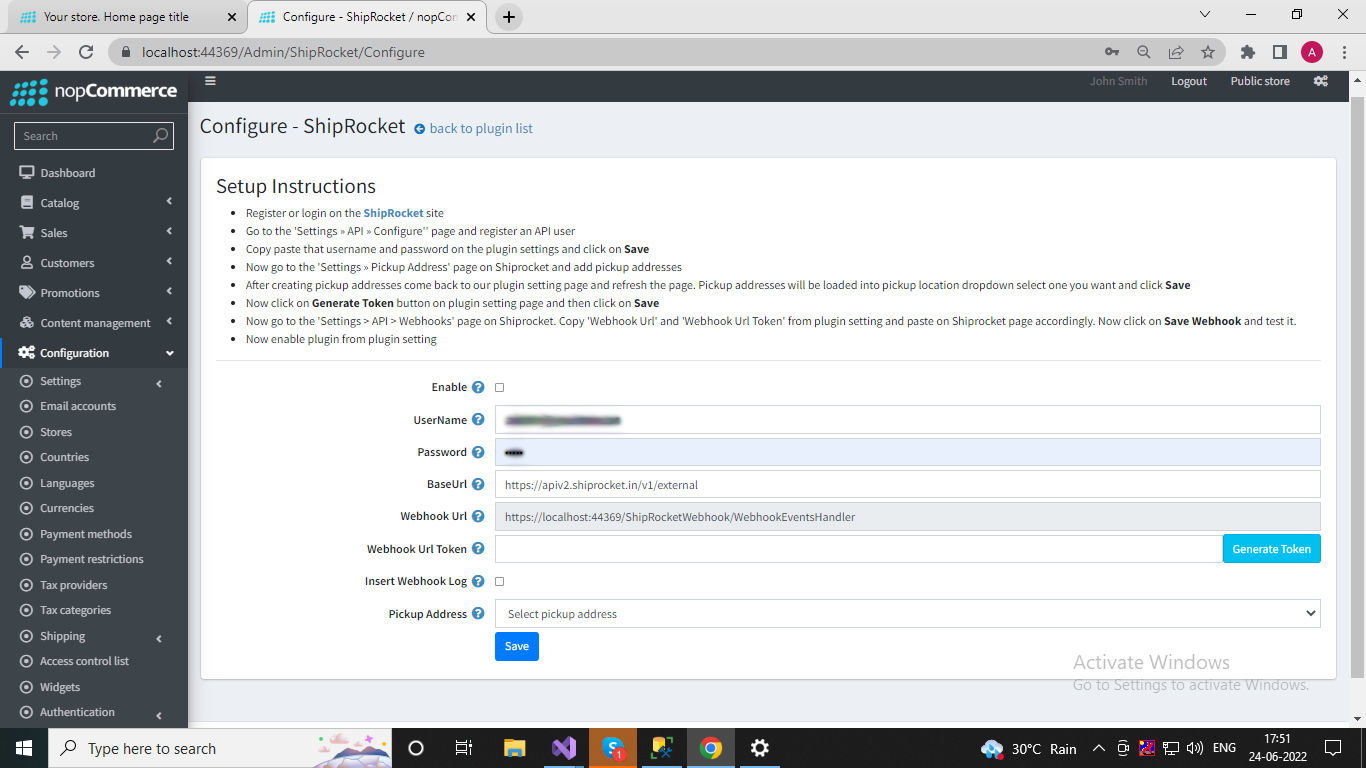Click the search magnifier icon in the sidebar
Screen dimensions: 1366x768
160,136
